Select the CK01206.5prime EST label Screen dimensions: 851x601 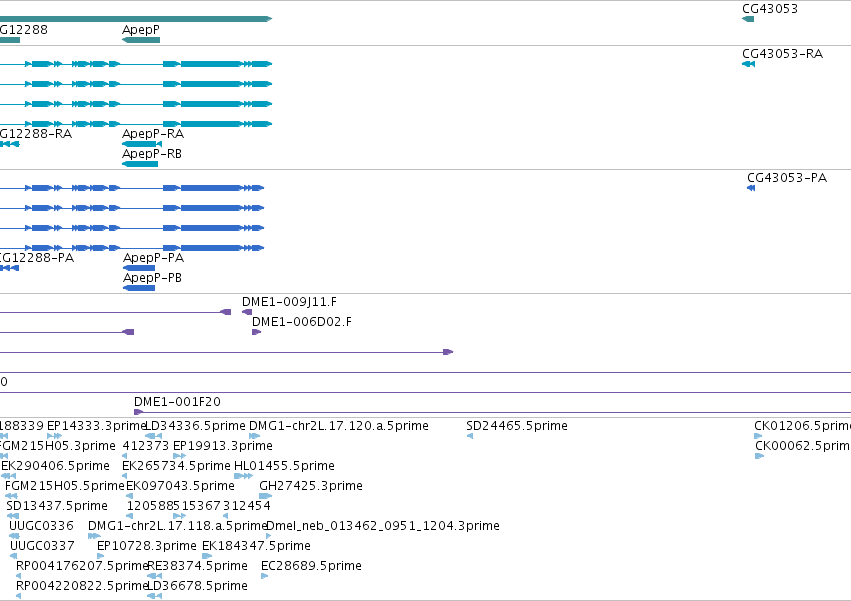(802, 426)
